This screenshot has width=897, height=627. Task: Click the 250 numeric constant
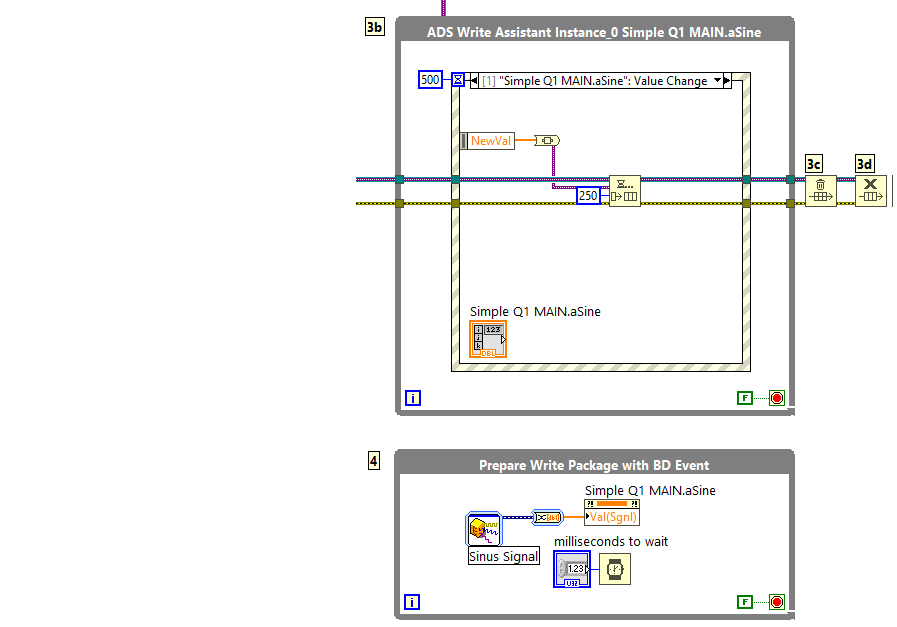pyautogui.click(x=589, y=196)
